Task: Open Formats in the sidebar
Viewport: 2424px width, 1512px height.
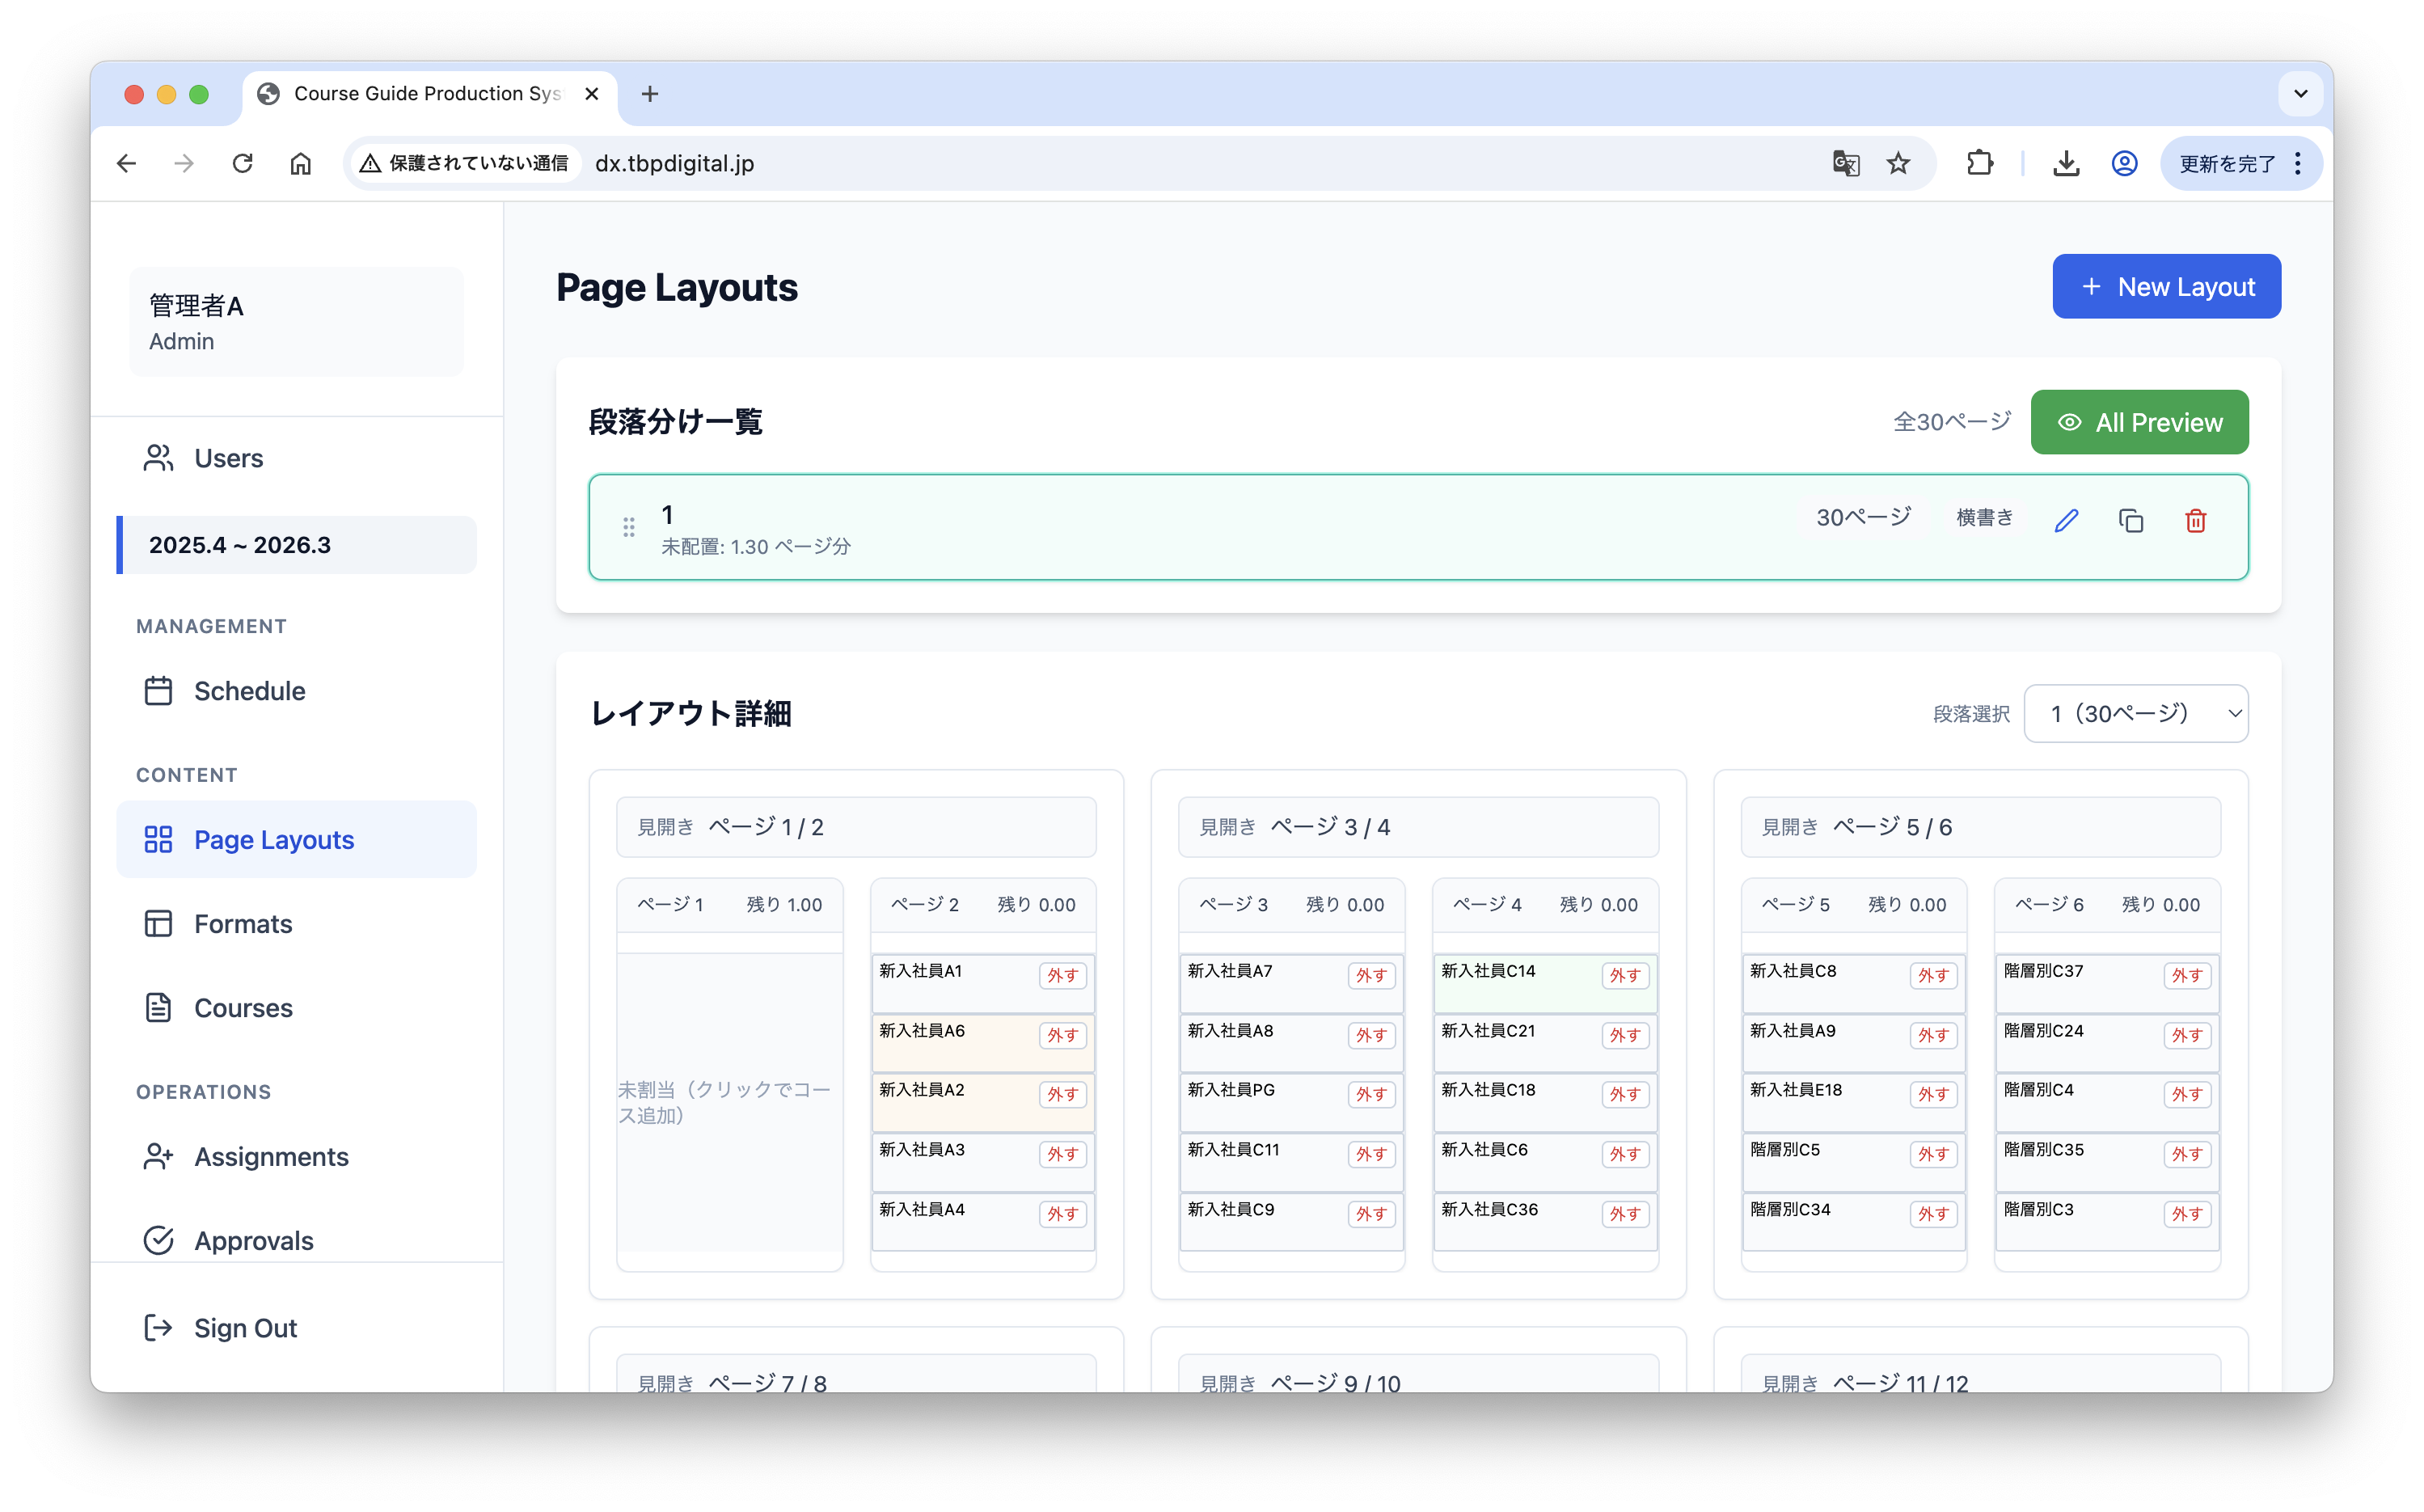Action: [x=242, y=923]
